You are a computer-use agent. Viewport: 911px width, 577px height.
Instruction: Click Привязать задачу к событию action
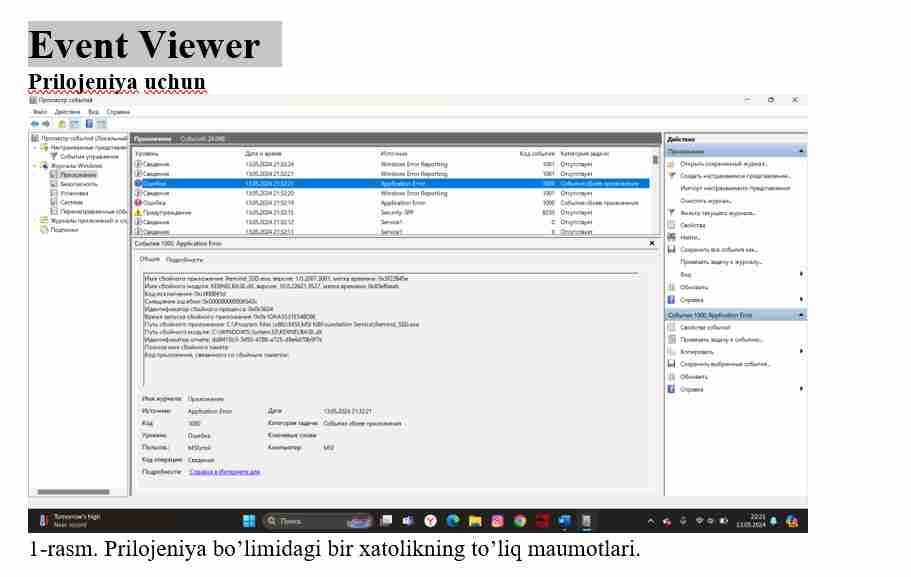click(722, 339)
